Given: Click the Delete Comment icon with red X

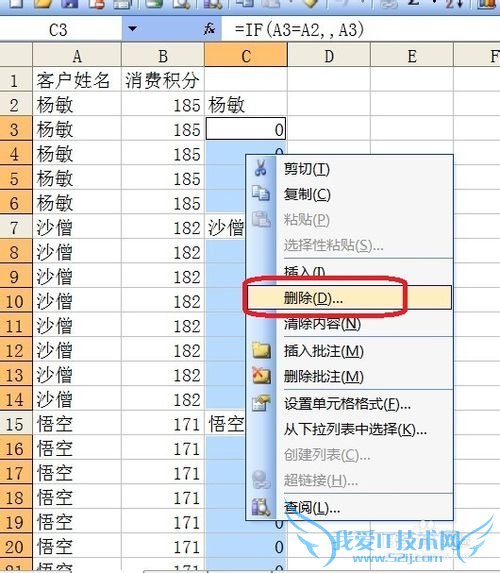Looking at the screenshot, I should coord(261,376).
